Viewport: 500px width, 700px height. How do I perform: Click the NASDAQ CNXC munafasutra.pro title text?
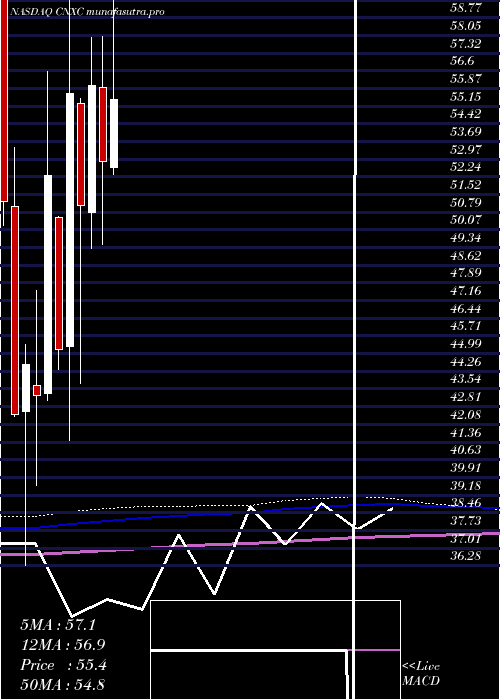(x=87, y=12)
